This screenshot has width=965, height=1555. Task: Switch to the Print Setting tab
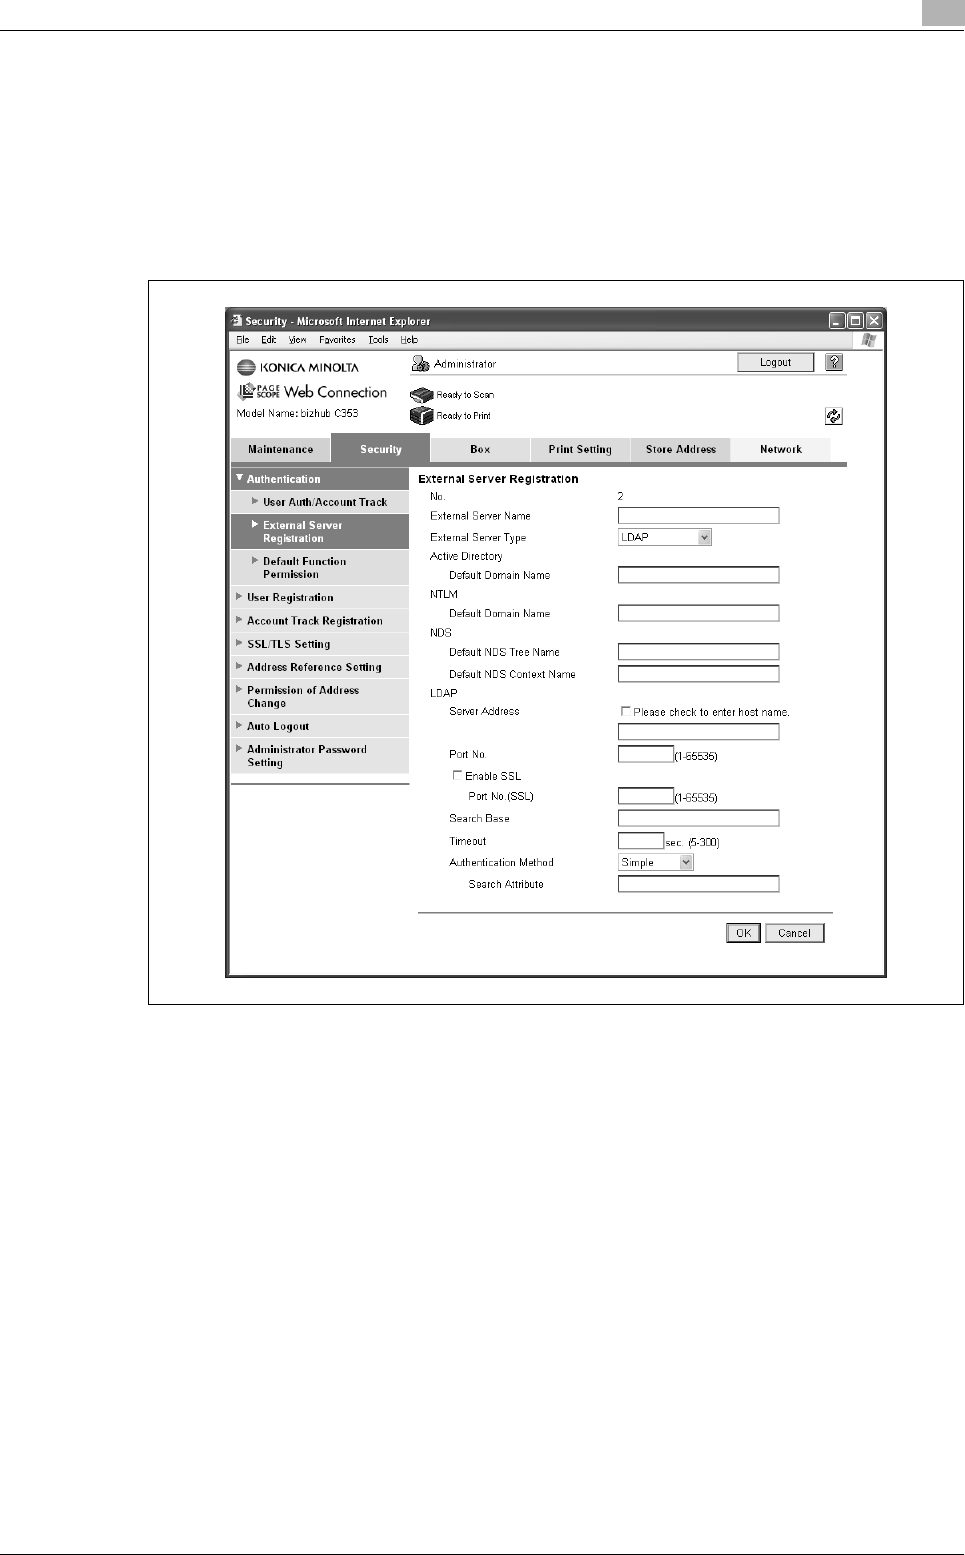(x=580, y=450)
